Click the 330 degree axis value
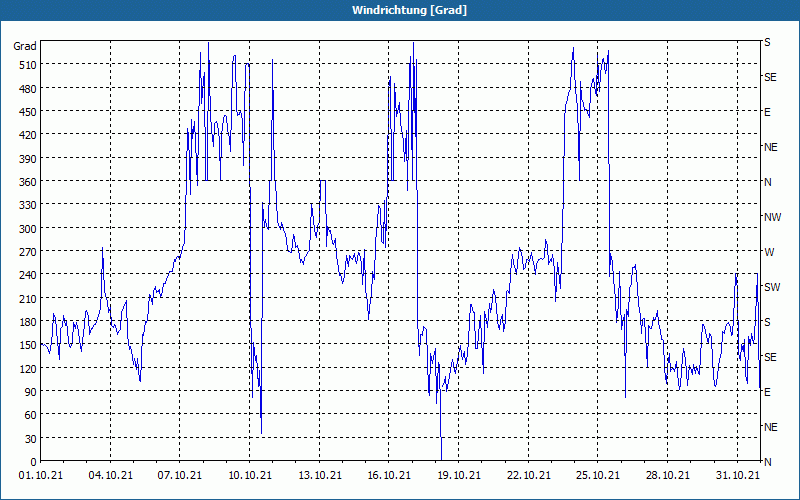Image resolution: width=800 pixels, height=500 pixels. pos(28,205)
